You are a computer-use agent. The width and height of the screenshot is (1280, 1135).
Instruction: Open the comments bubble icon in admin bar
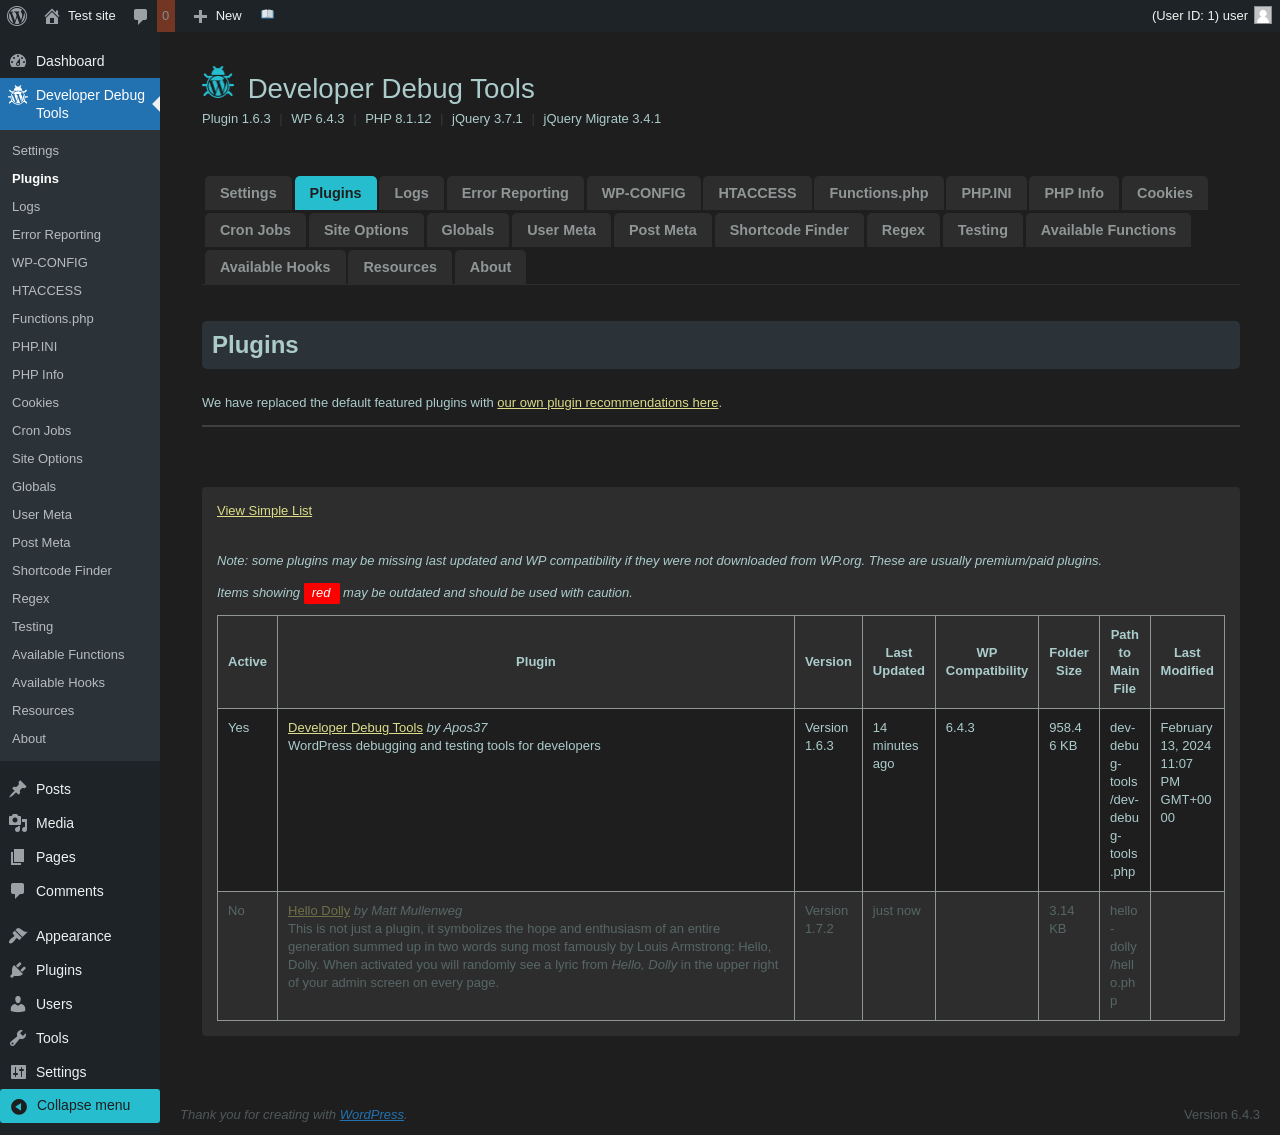141,16
